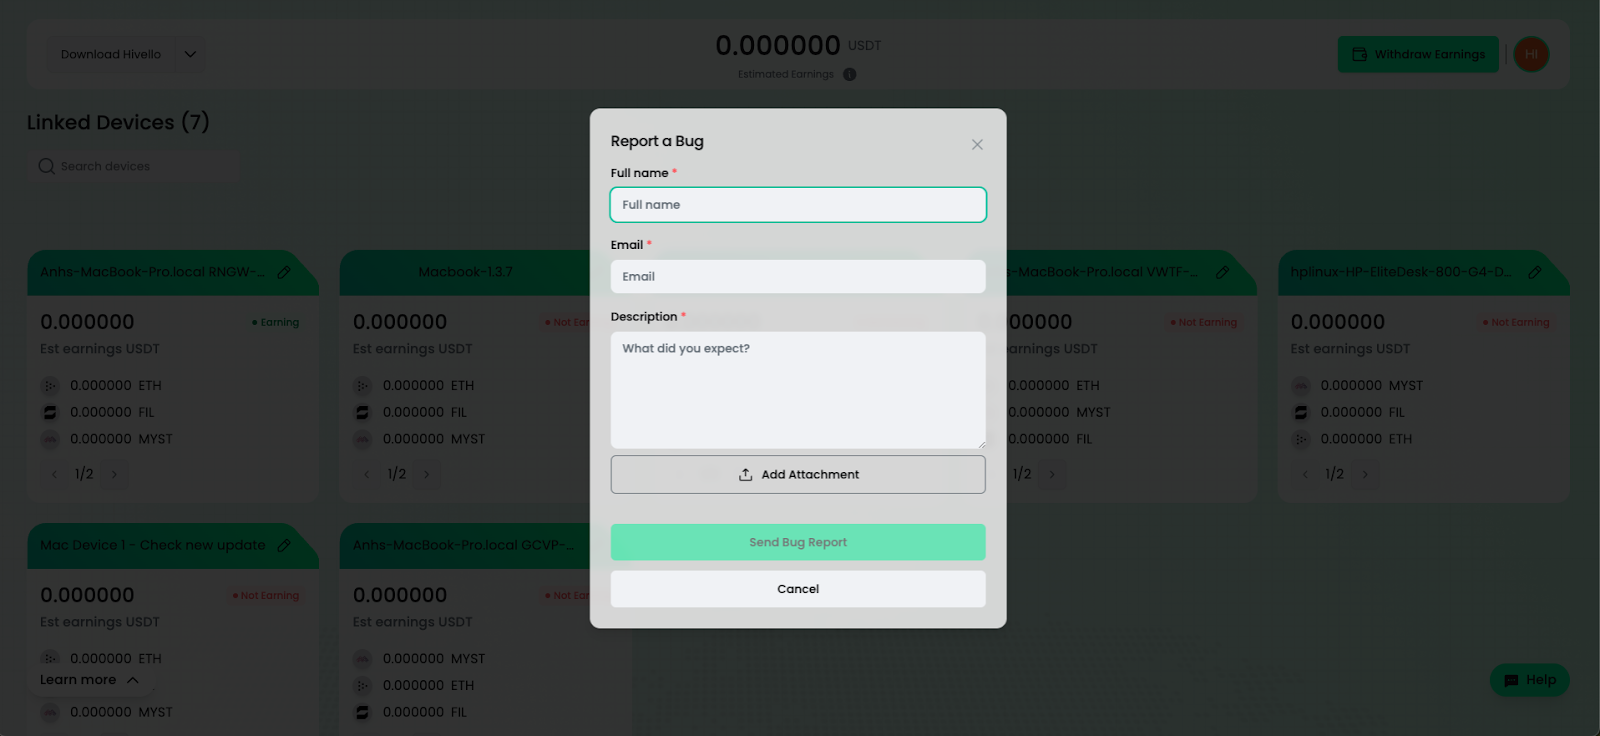
Task: Edit the hplinux-HP-EliteDesk device name
Action: tap(1535, 272)
